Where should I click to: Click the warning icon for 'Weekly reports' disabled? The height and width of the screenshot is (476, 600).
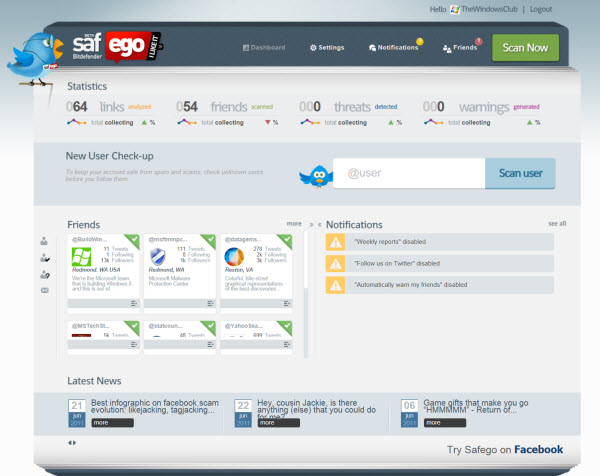pos(336,242)
